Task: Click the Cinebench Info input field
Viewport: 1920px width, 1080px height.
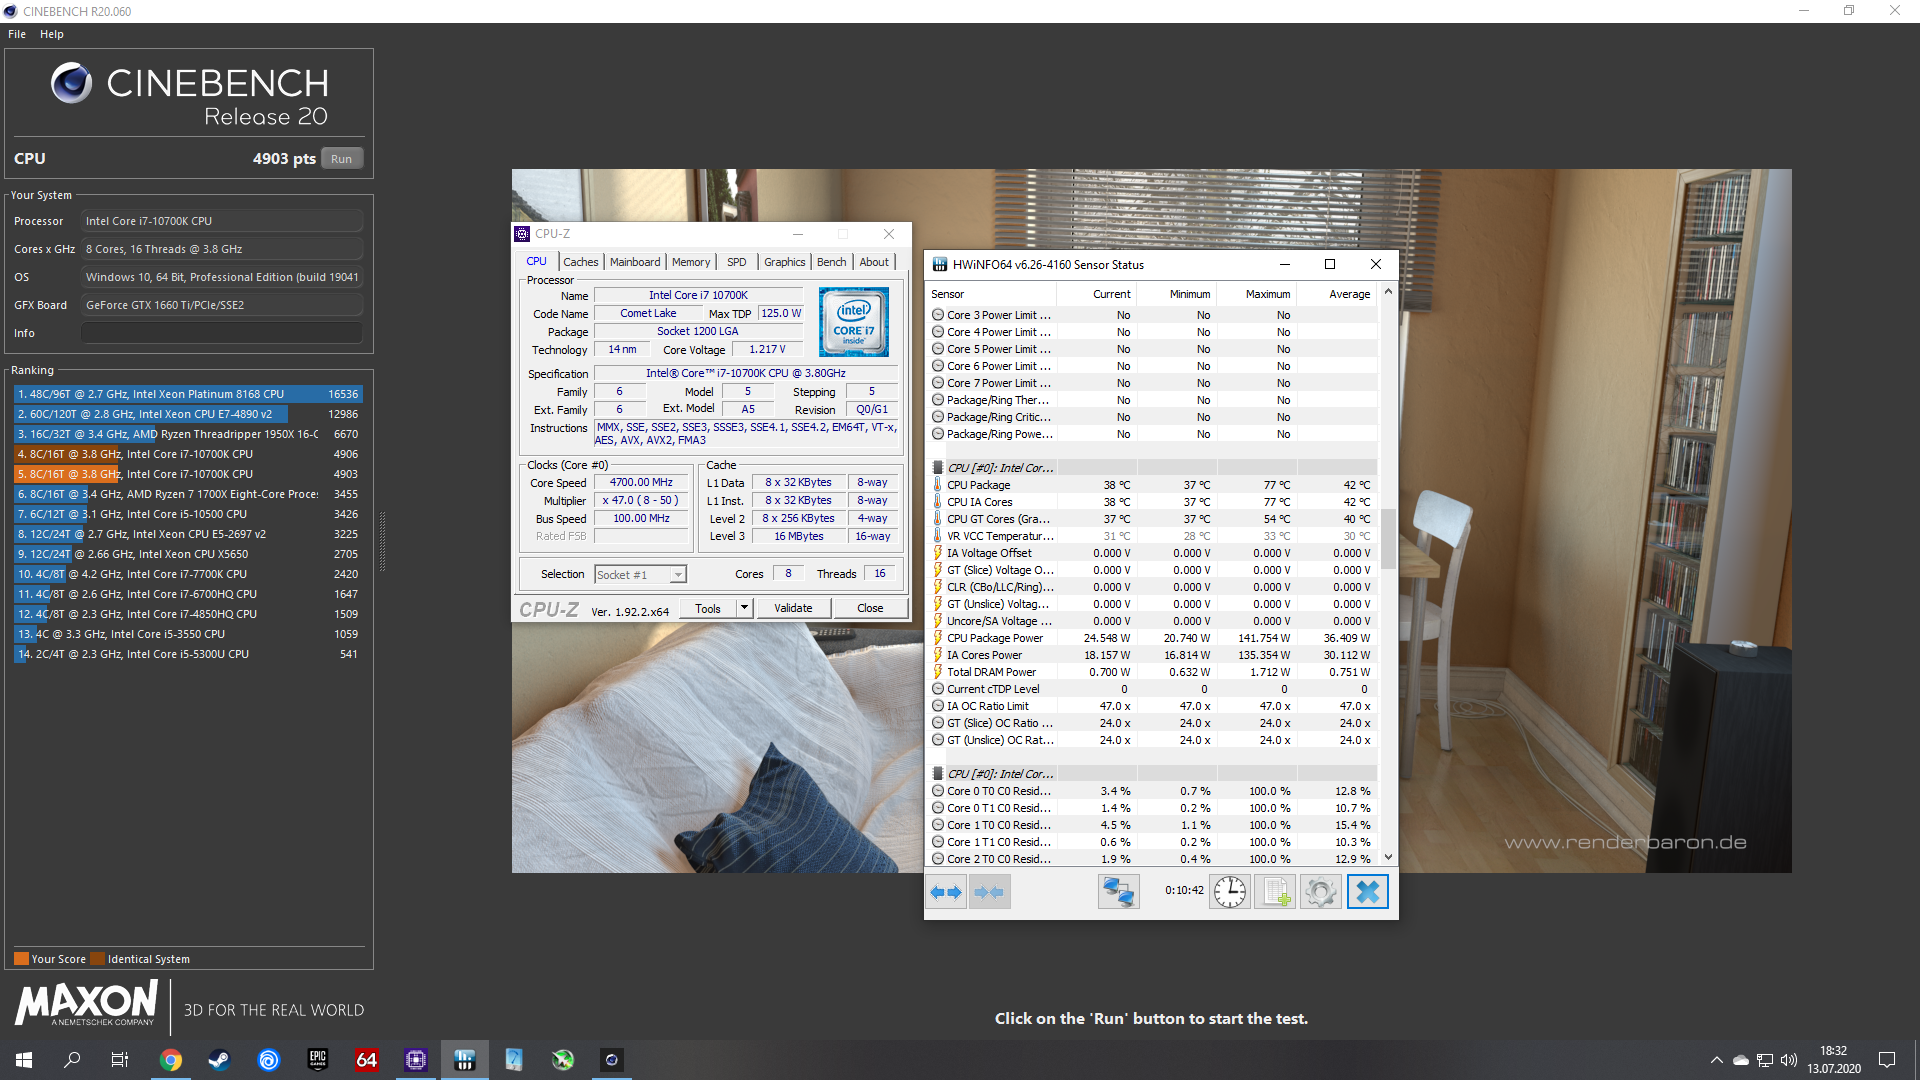Action: click(x=222, y=333)
